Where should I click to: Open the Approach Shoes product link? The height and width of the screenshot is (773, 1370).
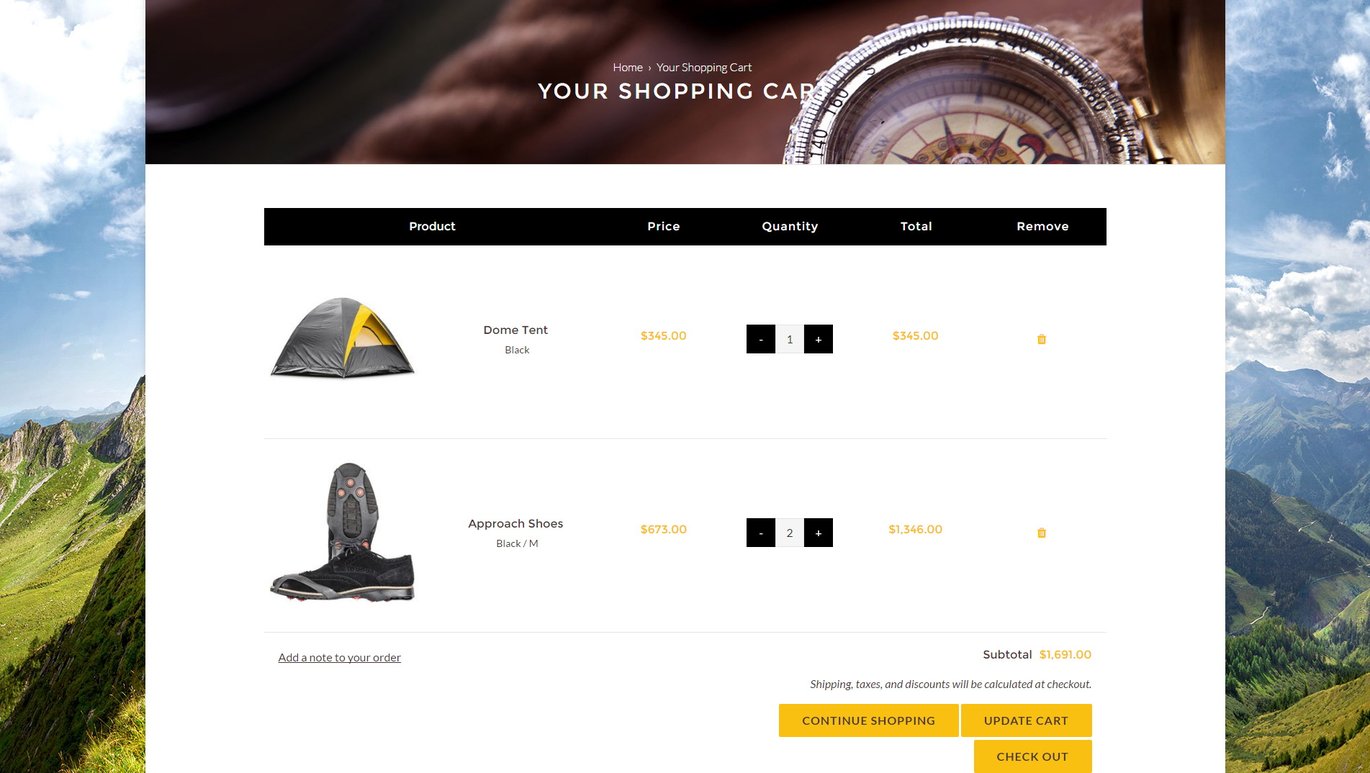(x=515, y=524)
